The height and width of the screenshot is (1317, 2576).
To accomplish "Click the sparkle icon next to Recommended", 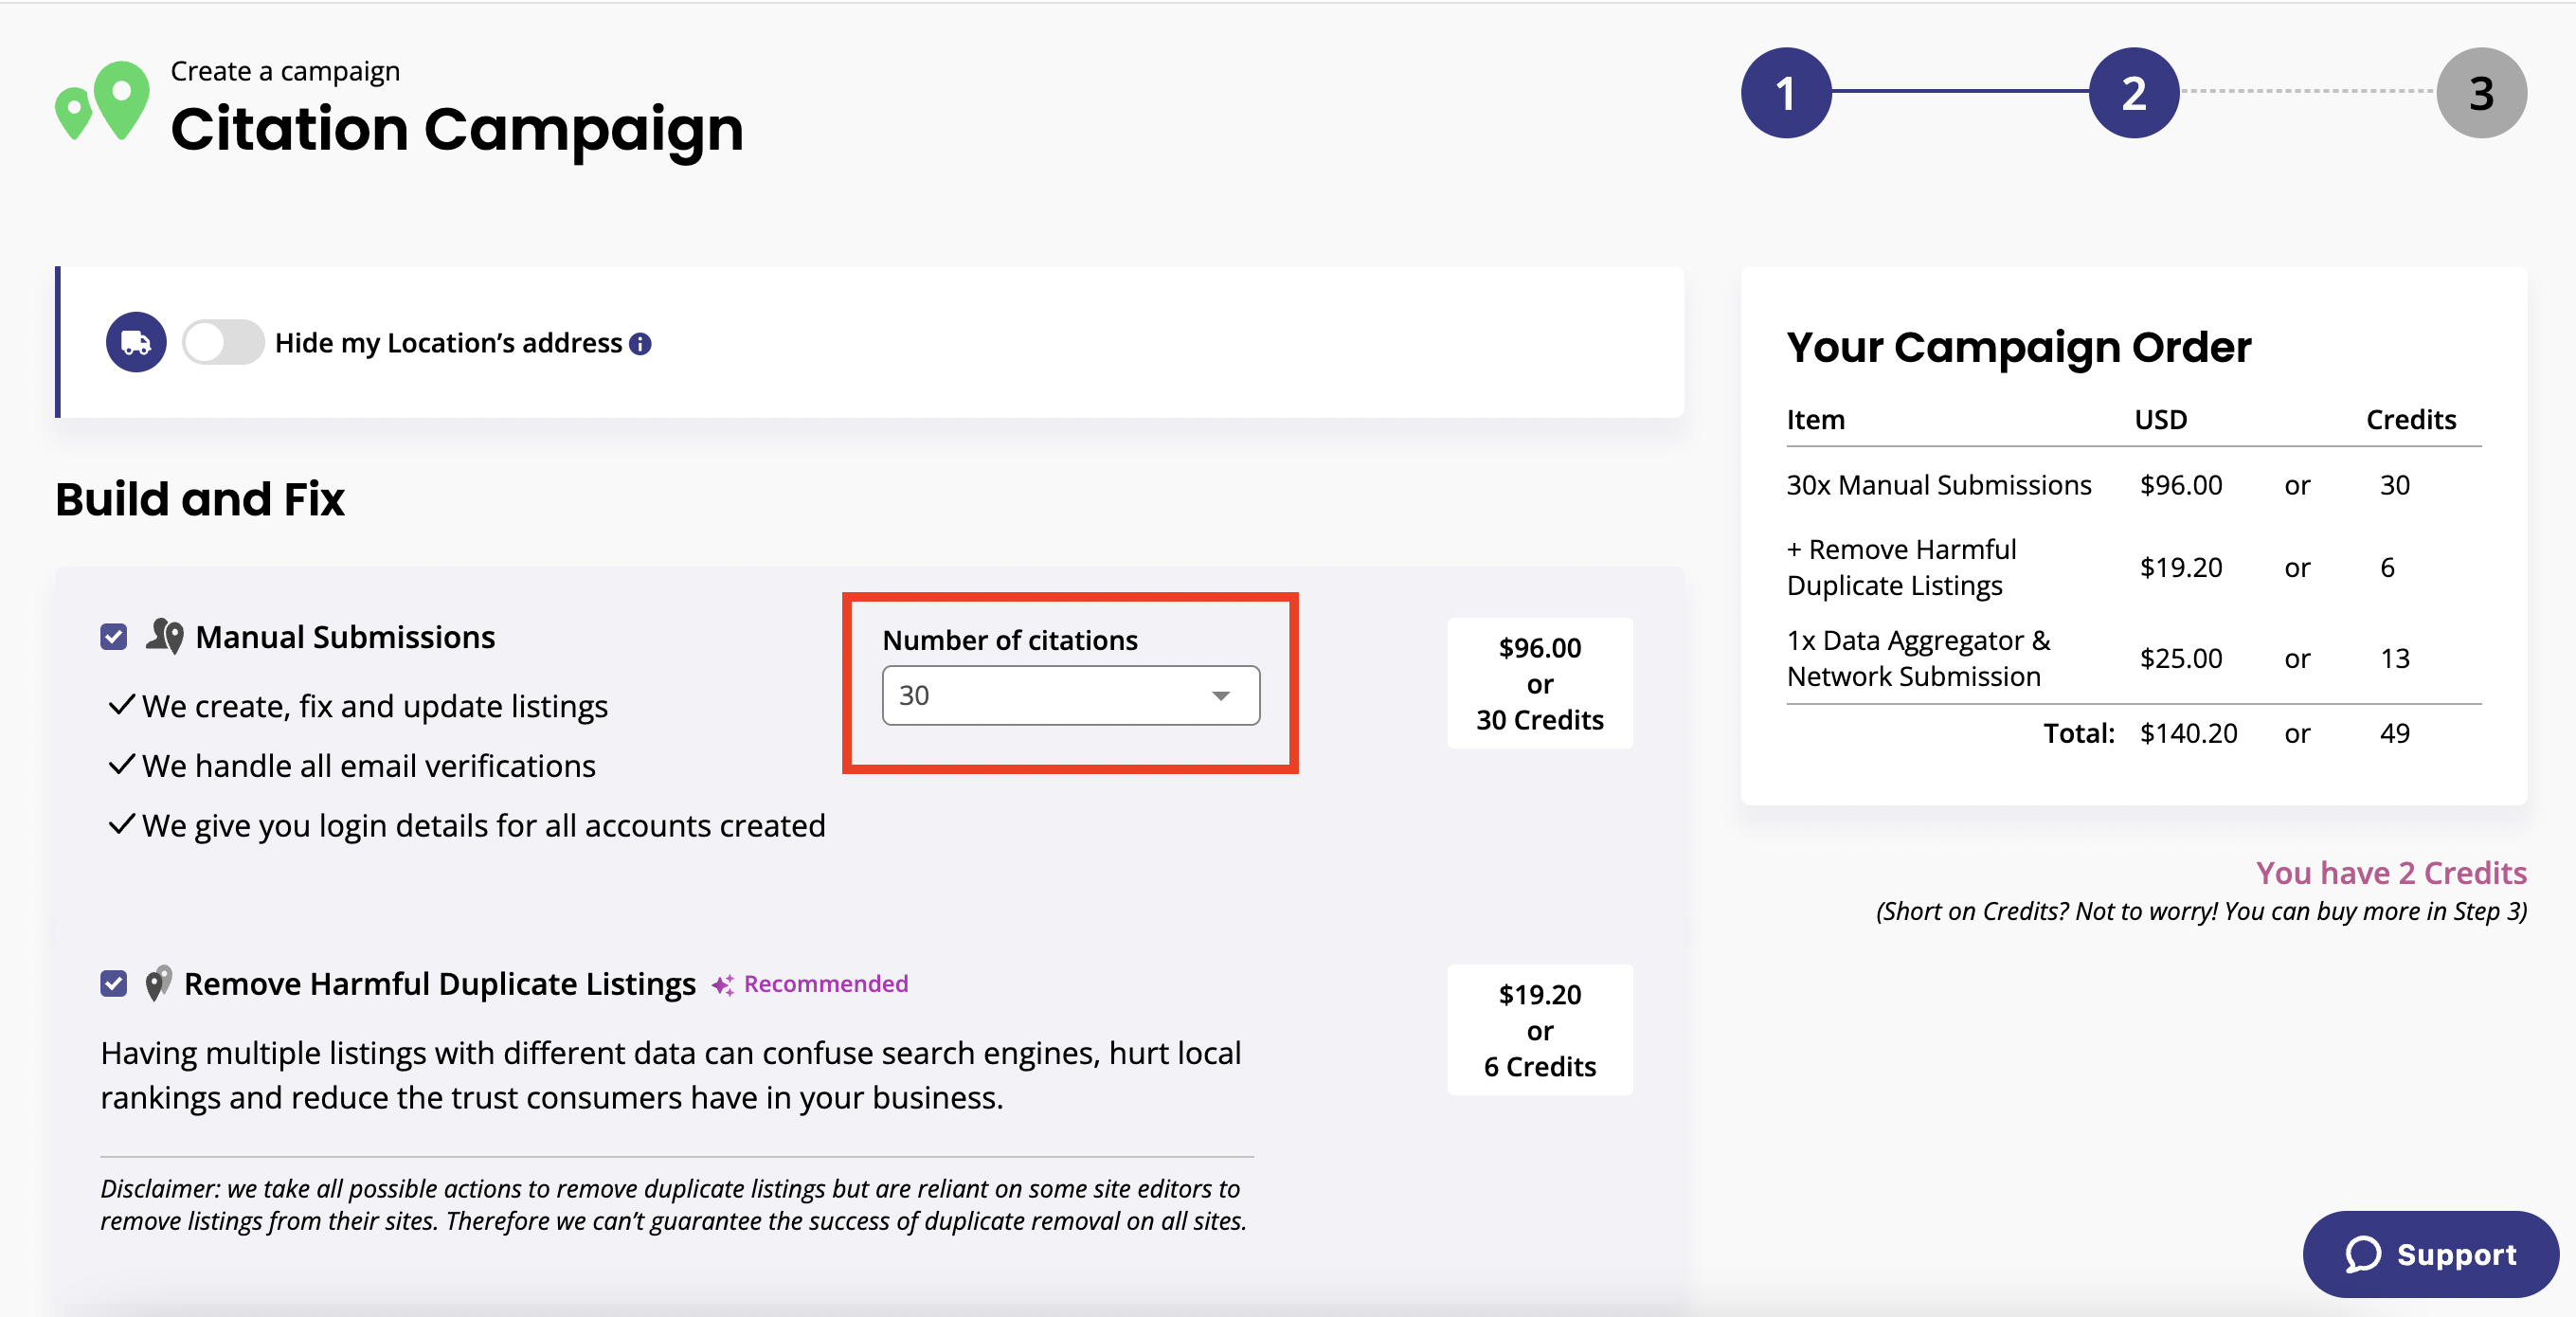I will point(724,984).
